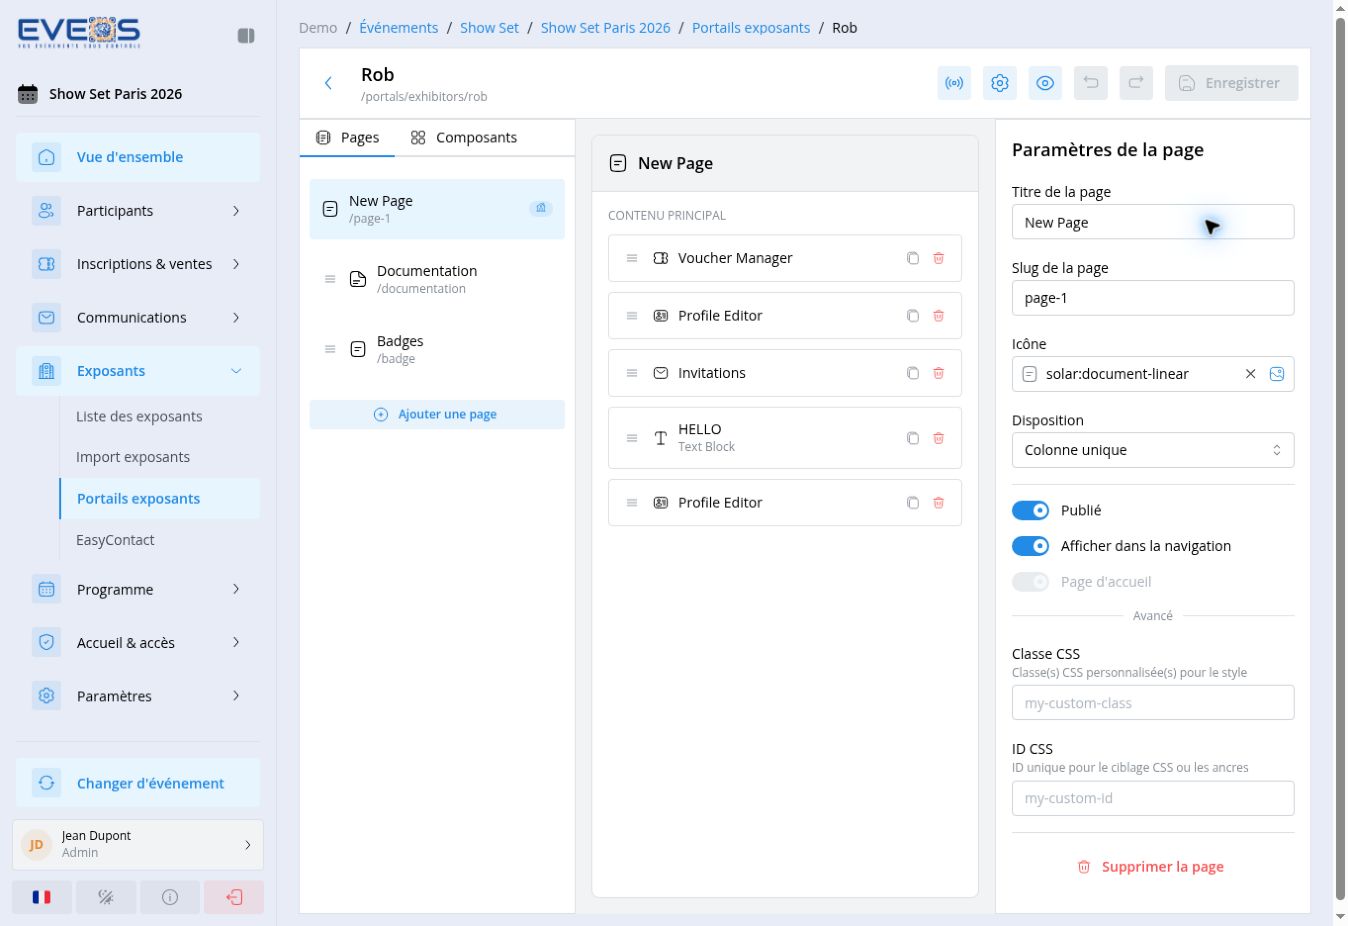Click the broadcast/publish icon in the header
1348x926 pixels.
click(x=954, y=83)
